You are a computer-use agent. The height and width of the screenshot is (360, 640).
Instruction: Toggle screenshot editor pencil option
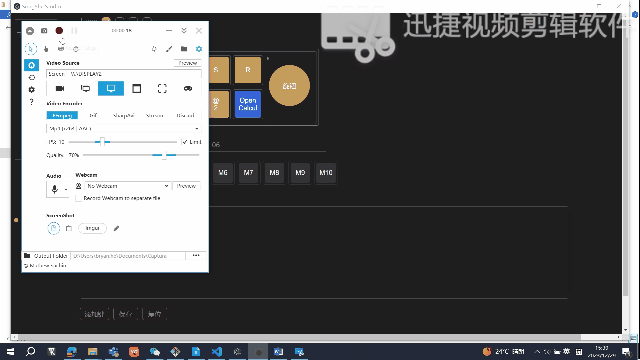pos(116,229)
